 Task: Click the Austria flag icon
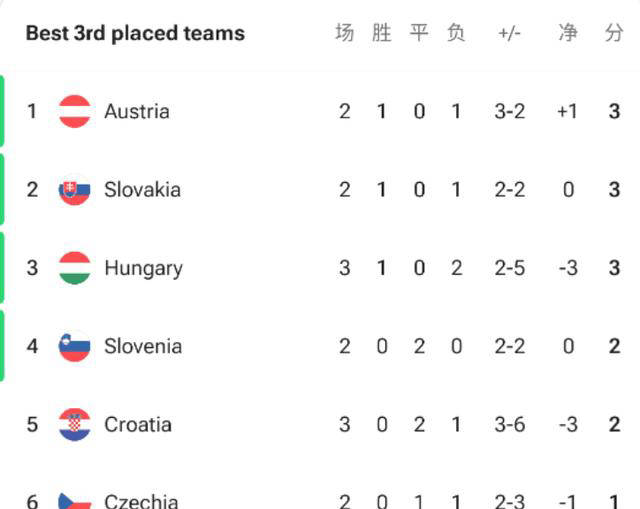coord(75,111)
